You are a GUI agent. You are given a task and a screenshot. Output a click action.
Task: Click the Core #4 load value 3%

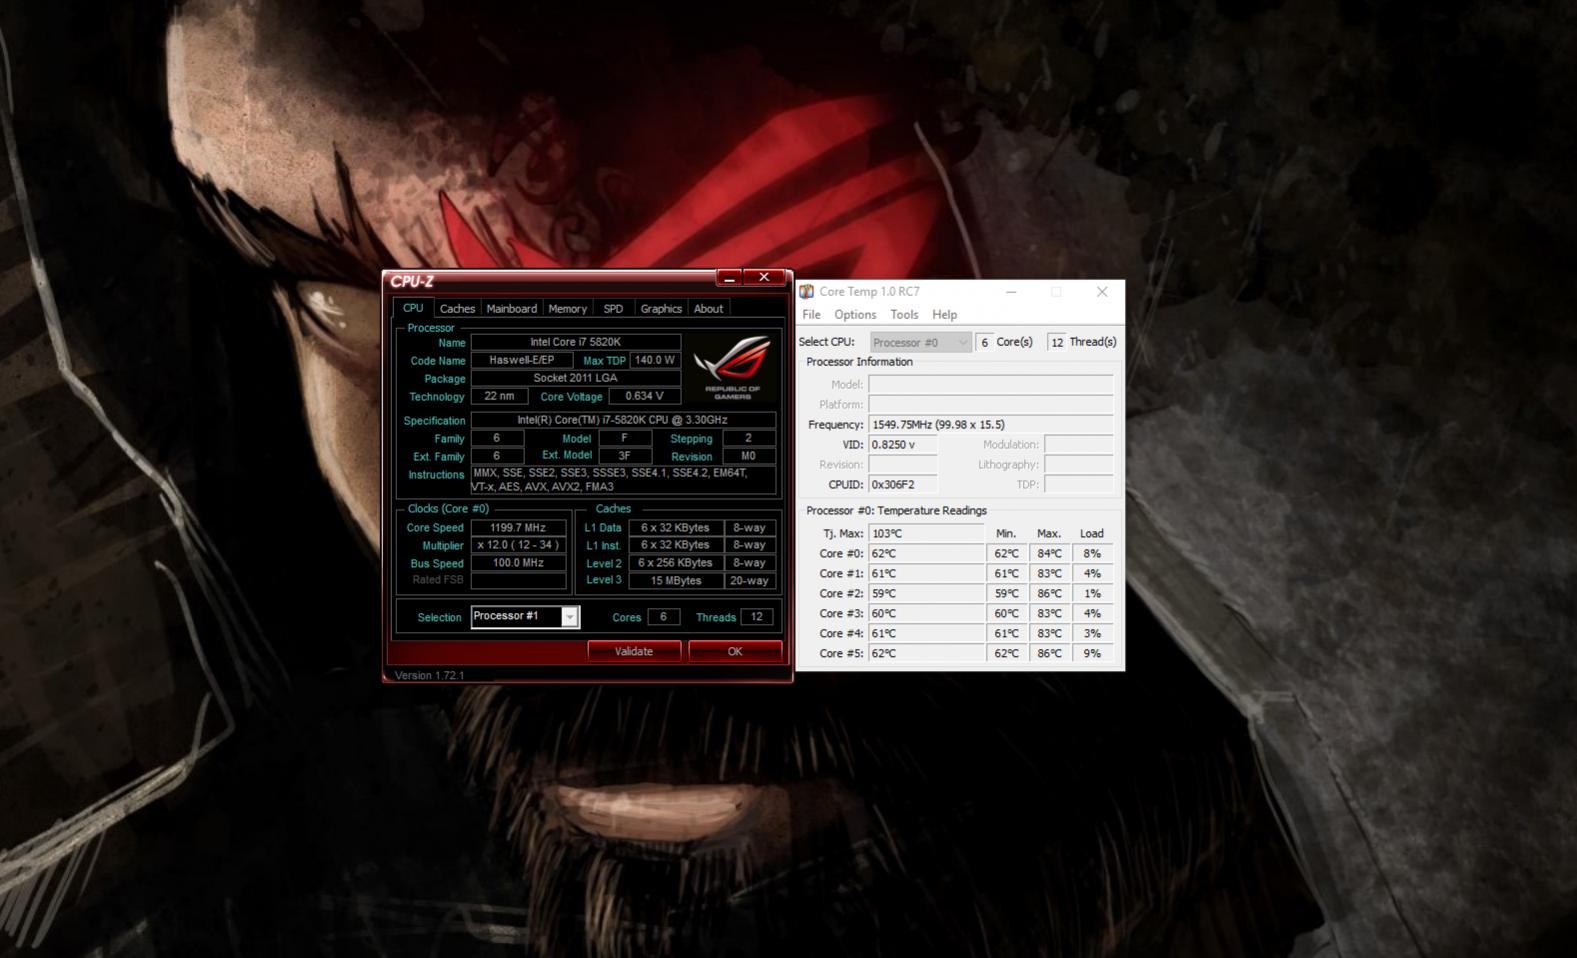[1092, 633]
